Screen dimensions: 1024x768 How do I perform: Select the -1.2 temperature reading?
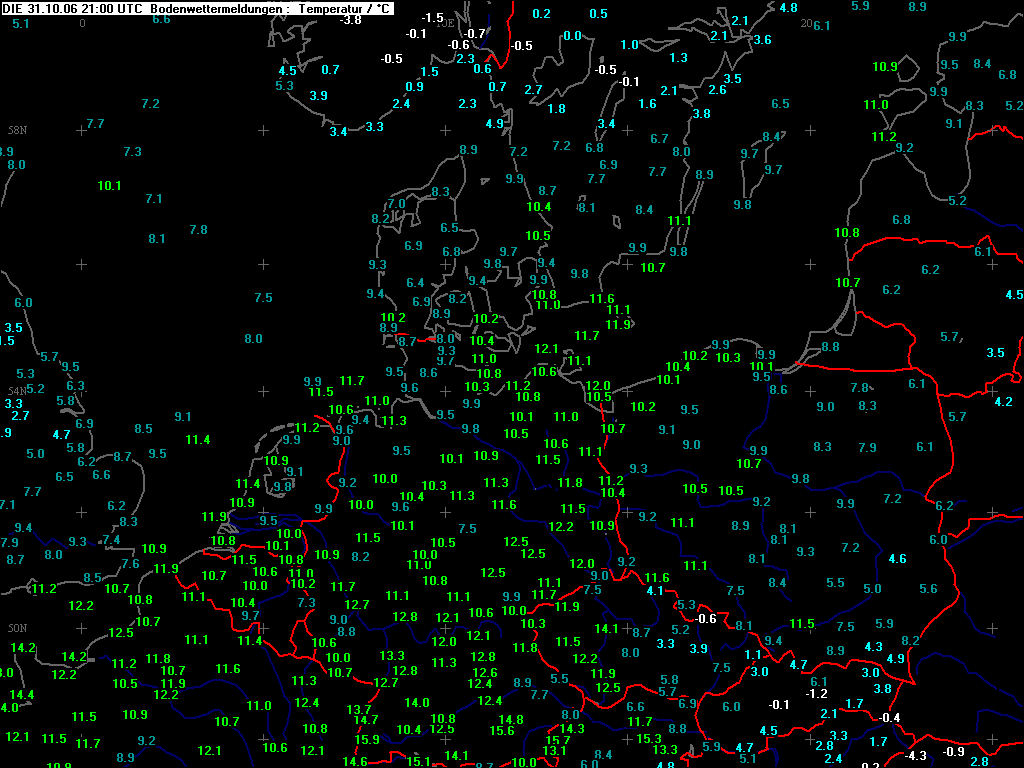[816, 694]
